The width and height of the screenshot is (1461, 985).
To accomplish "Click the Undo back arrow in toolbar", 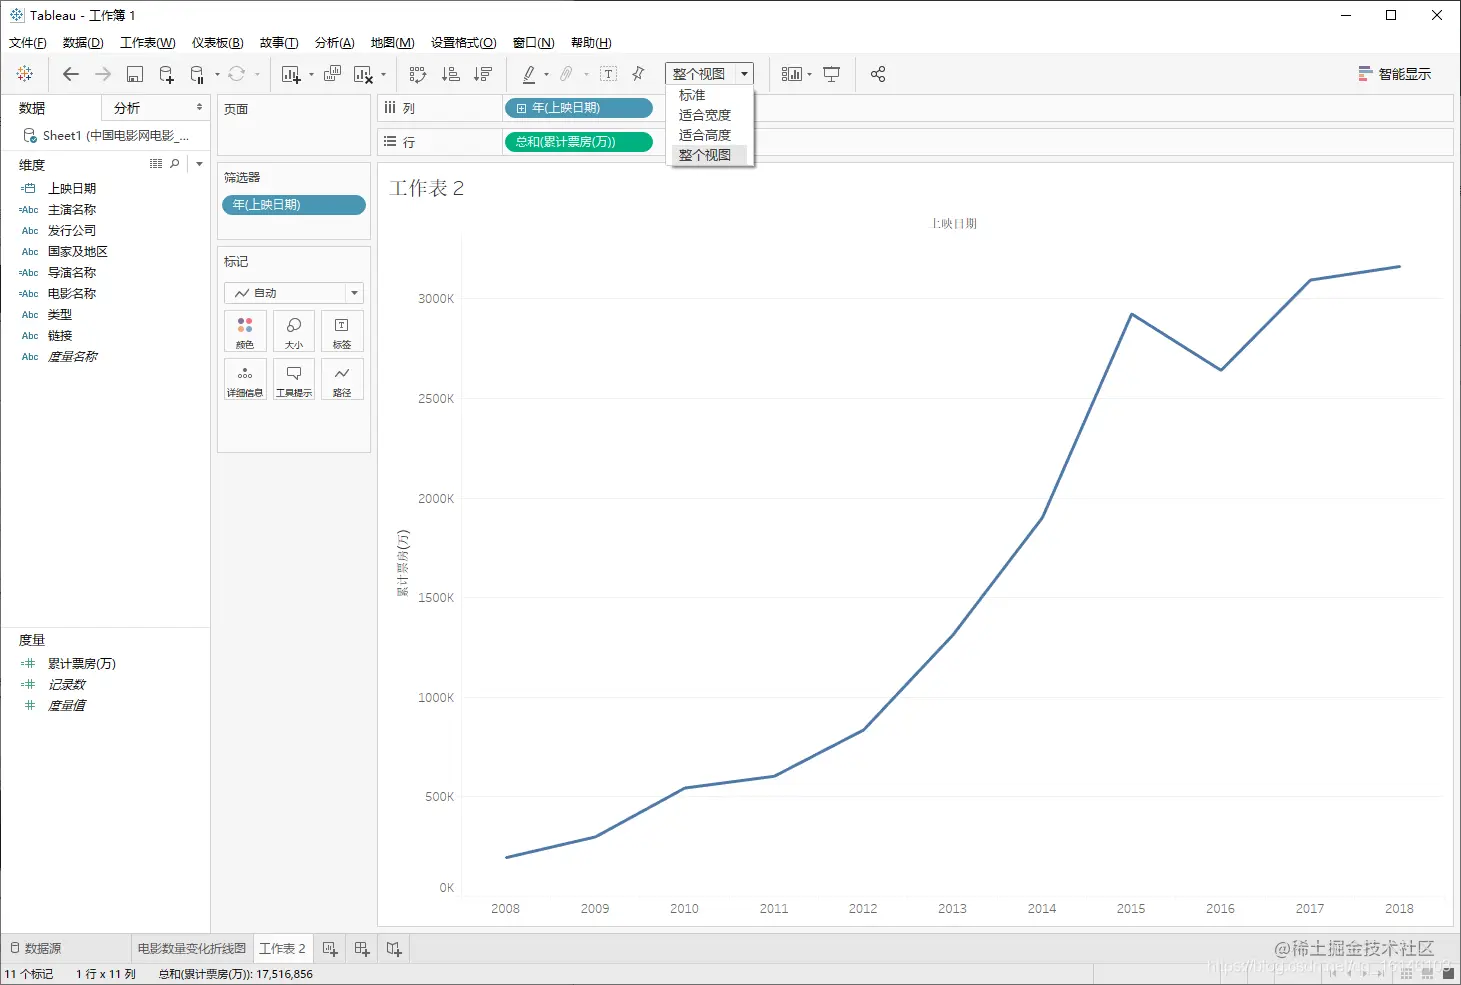I will point(71,74).
